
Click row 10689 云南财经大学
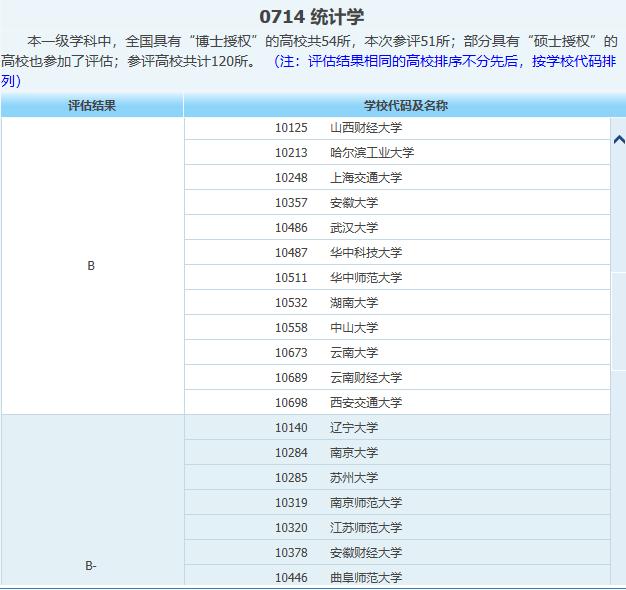[x=397, y=378]
